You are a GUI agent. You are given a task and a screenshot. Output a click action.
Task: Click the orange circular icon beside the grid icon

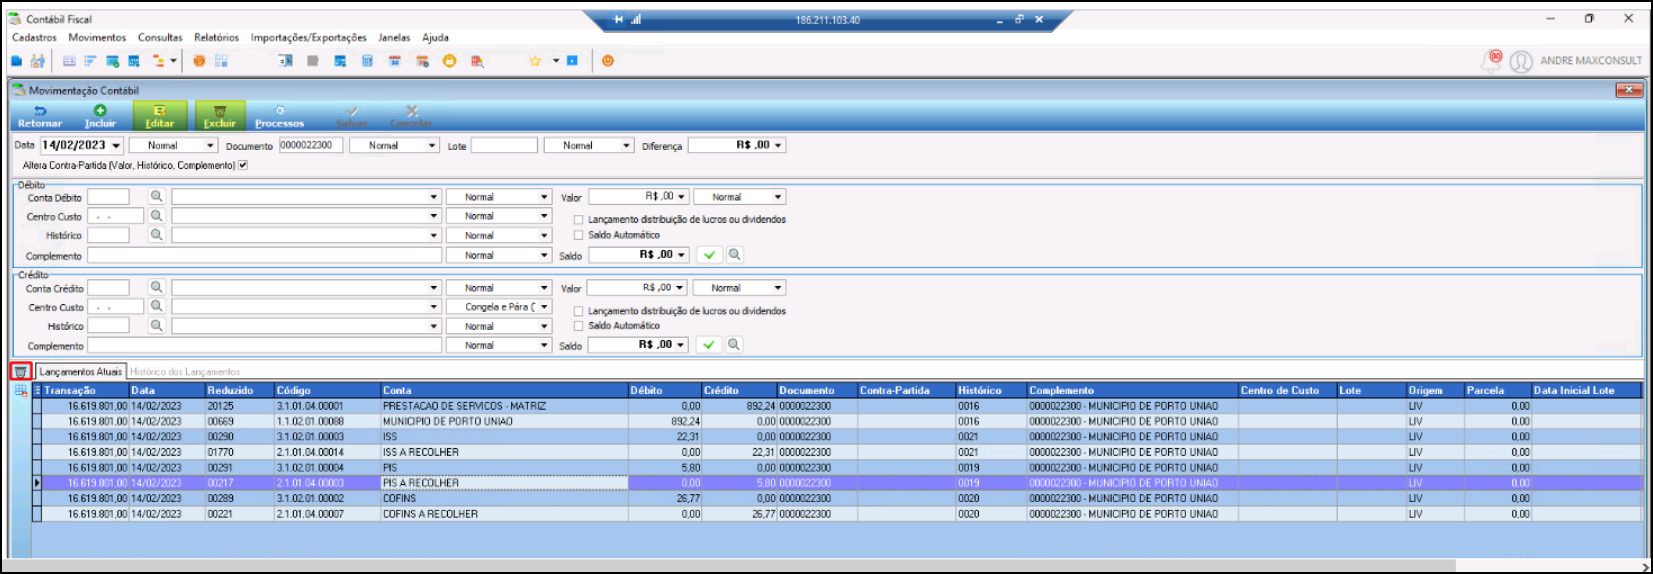(x=199, y=61)
